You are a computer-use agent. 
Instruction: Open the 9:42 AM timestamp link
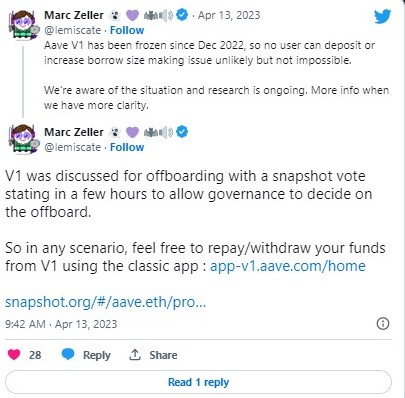coord(61,324)
